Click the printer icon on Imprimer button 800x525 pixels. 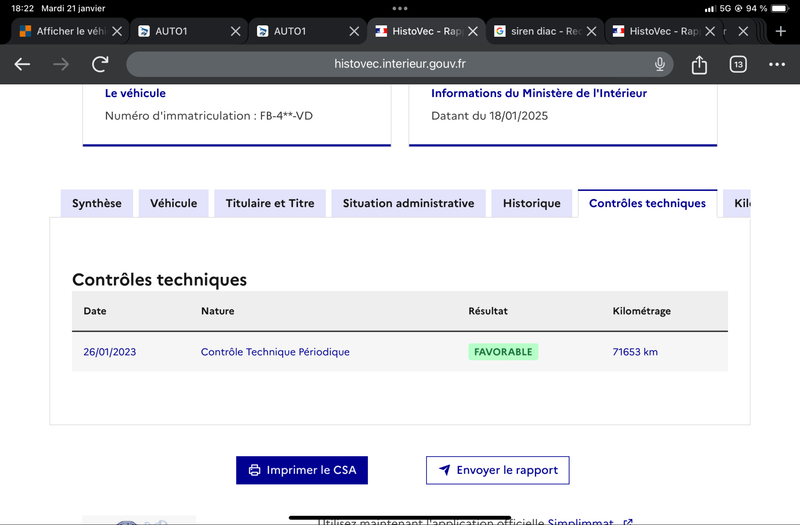(254, 470)
